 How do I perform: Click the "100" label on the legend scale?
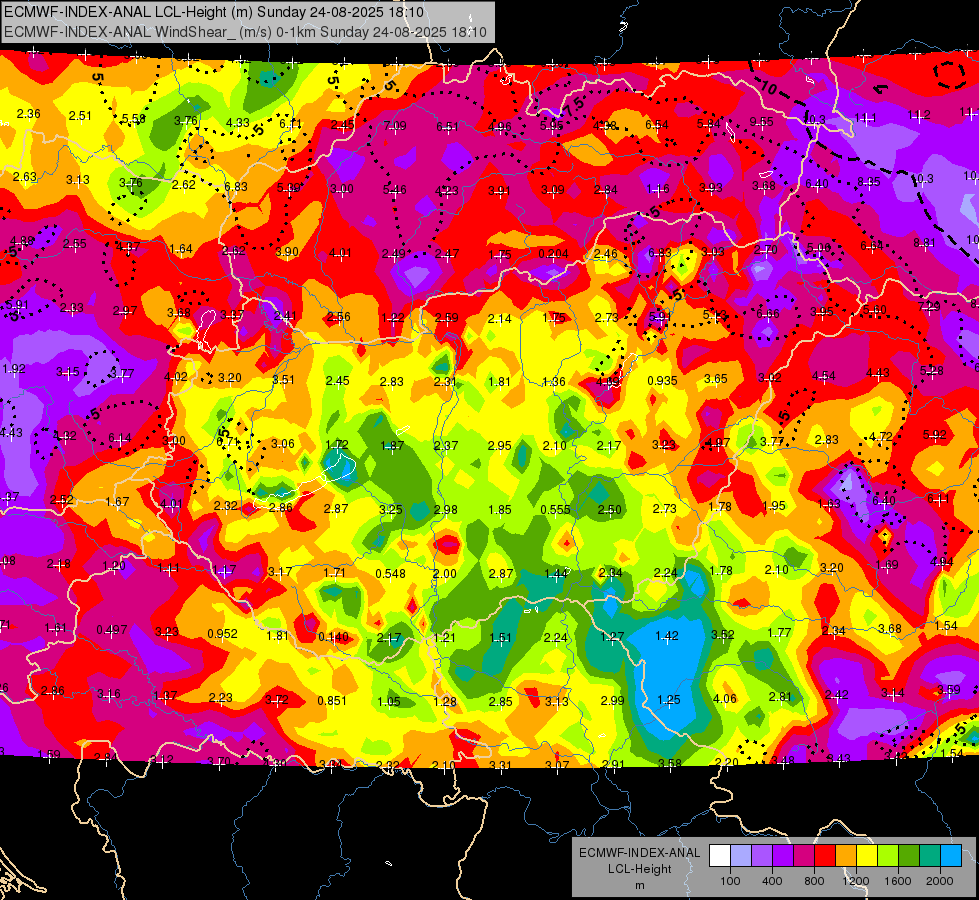tap(730, 881)
